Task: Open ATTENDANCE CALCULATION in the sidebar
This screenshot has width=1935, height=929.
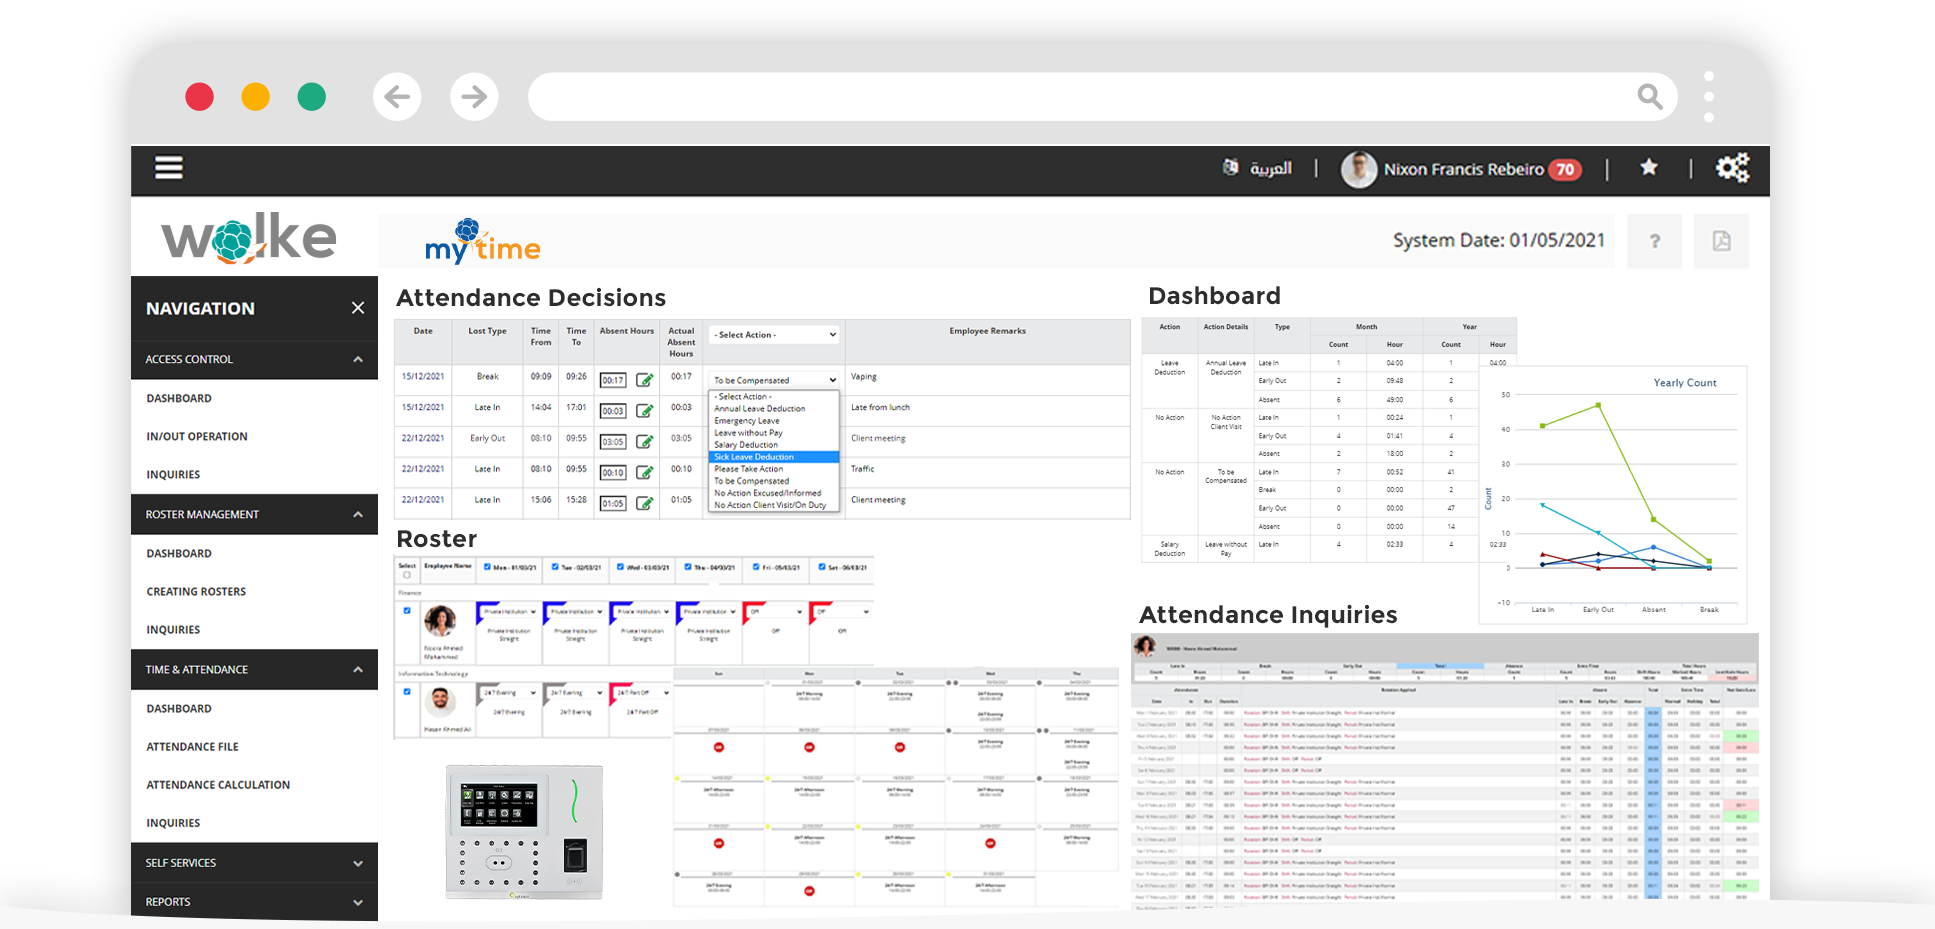Action: click(218, 784)
